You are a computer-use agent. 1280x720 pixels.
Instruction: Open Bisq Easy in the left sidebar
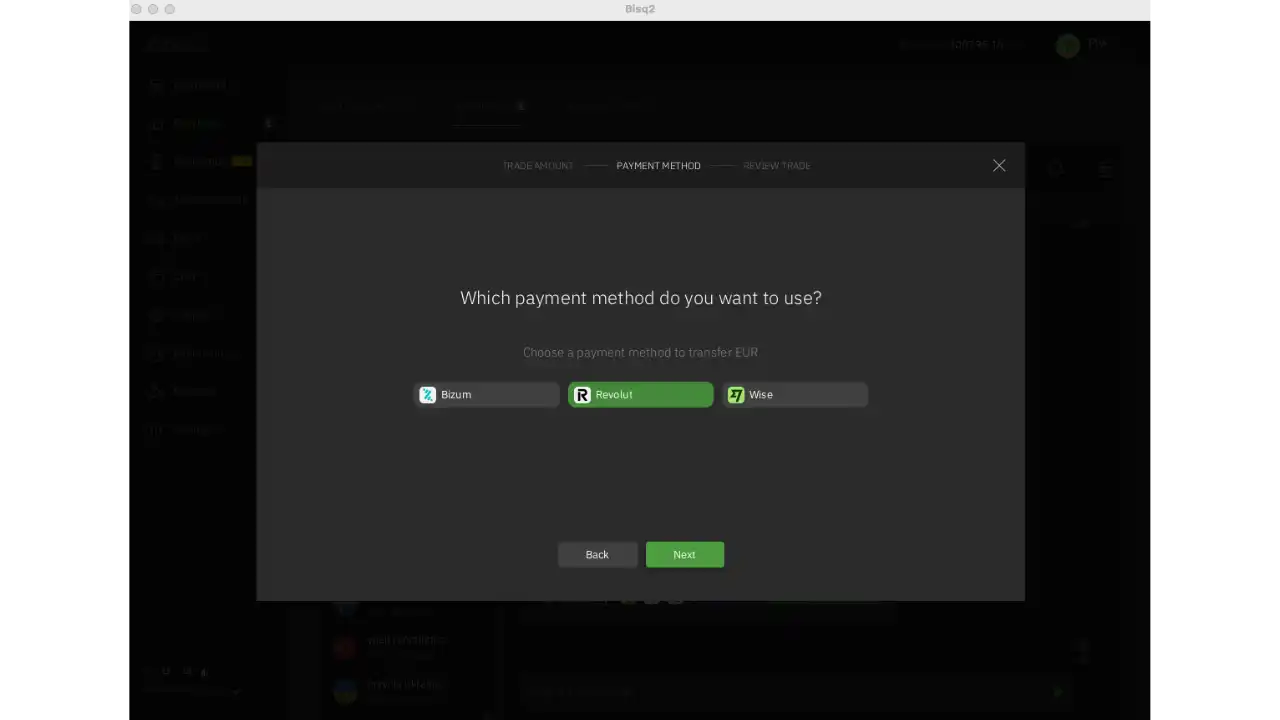click(x=196, y=124)
